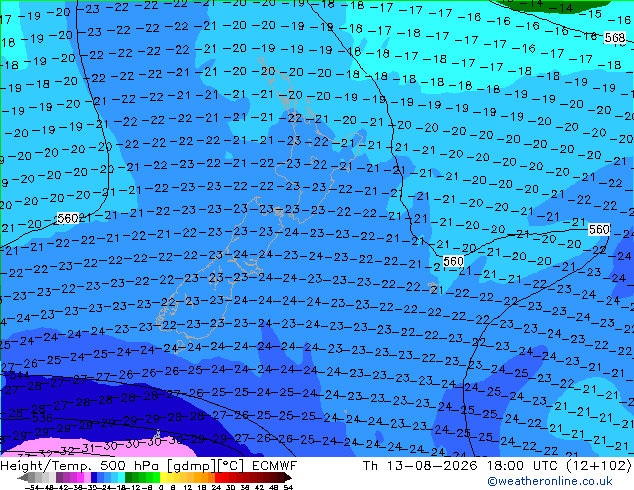634x490 pixels.
Task: Pick the bright red legend swatch
Action: pyautogui.click(x=218, y=477)
